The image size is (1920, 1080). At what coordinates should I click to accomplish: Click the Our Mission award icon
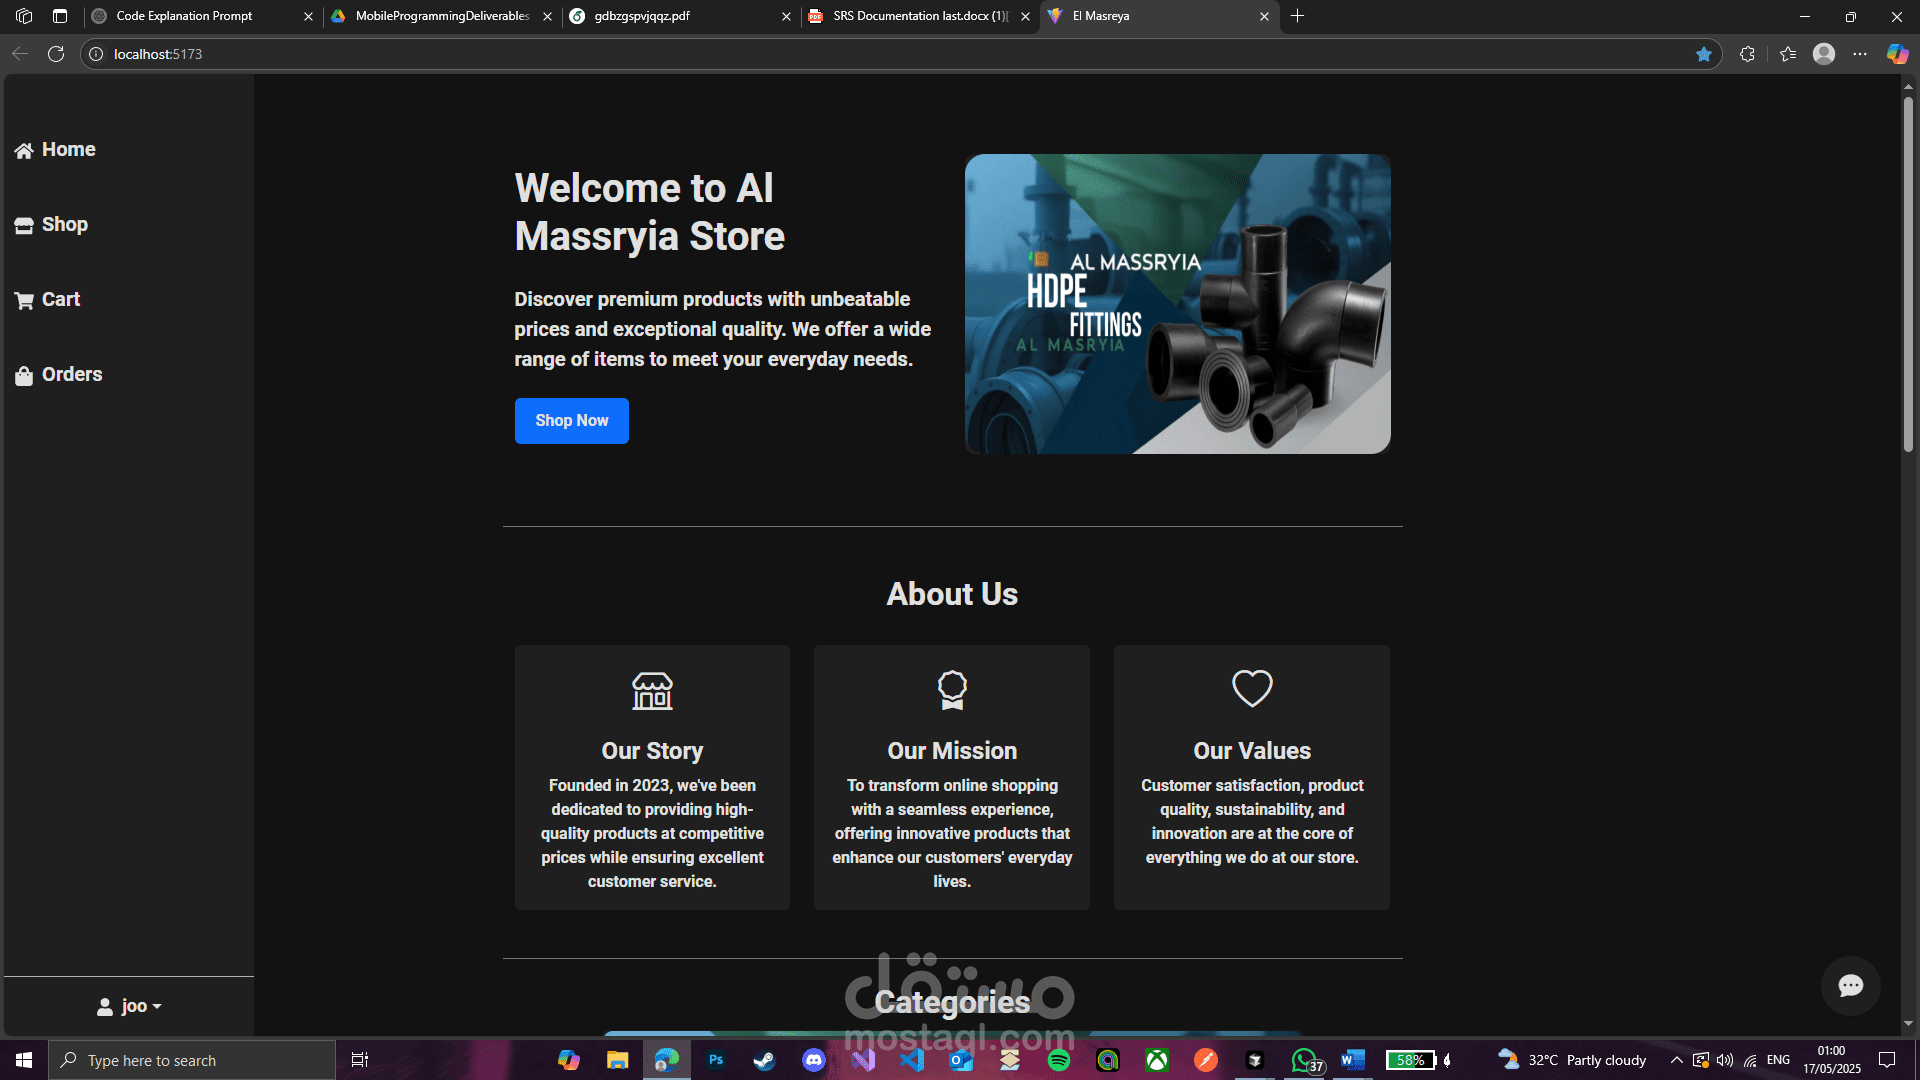click(x=952, y=690)
